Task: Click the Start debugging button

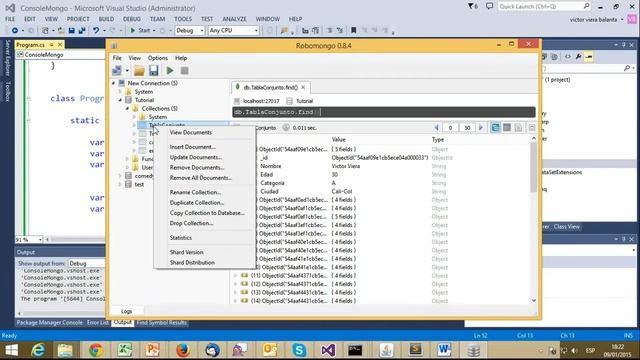Action: (x=140, y=30)
